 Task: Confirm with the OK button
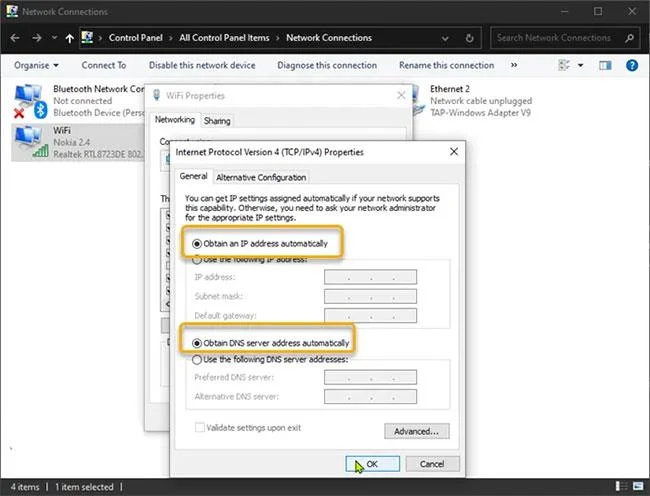373,464
